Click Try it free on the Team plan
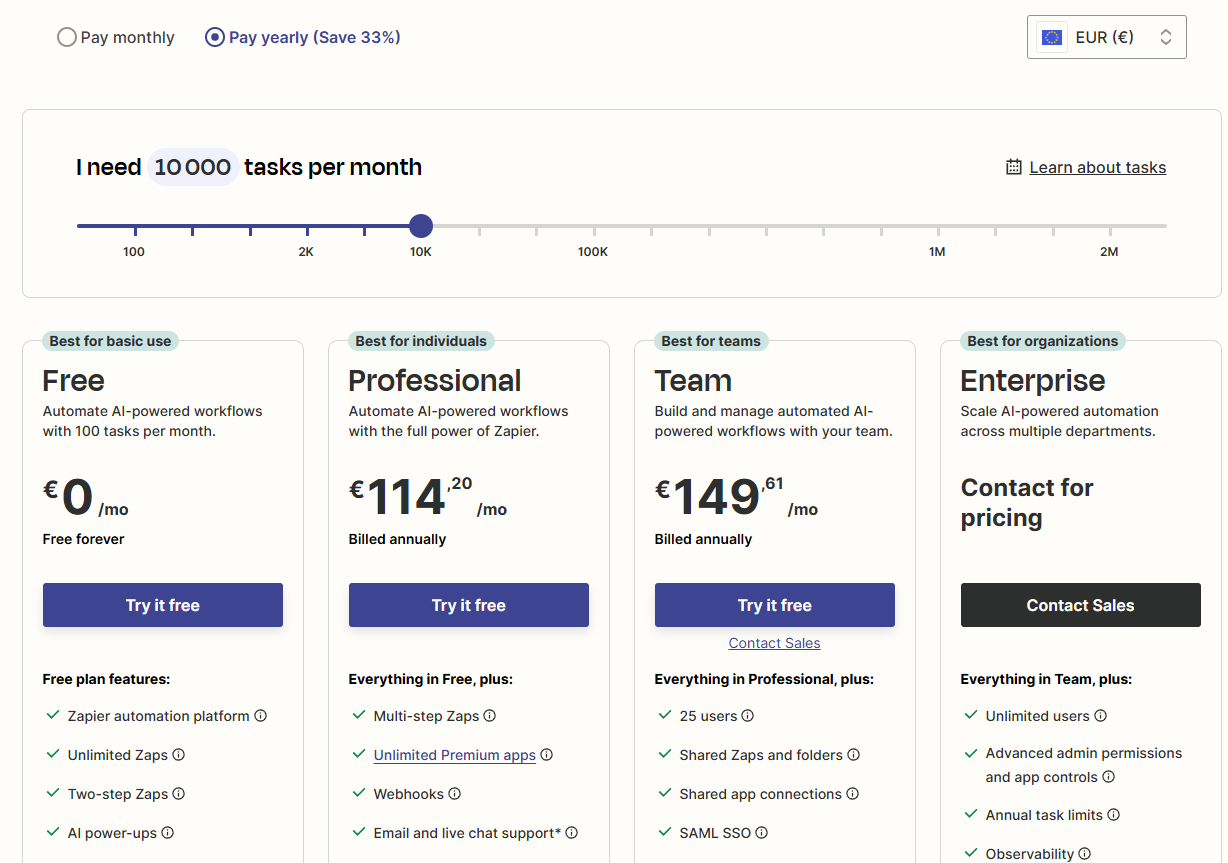Image resolution: width=1228 pixels, height=863 pixels. 774,604
